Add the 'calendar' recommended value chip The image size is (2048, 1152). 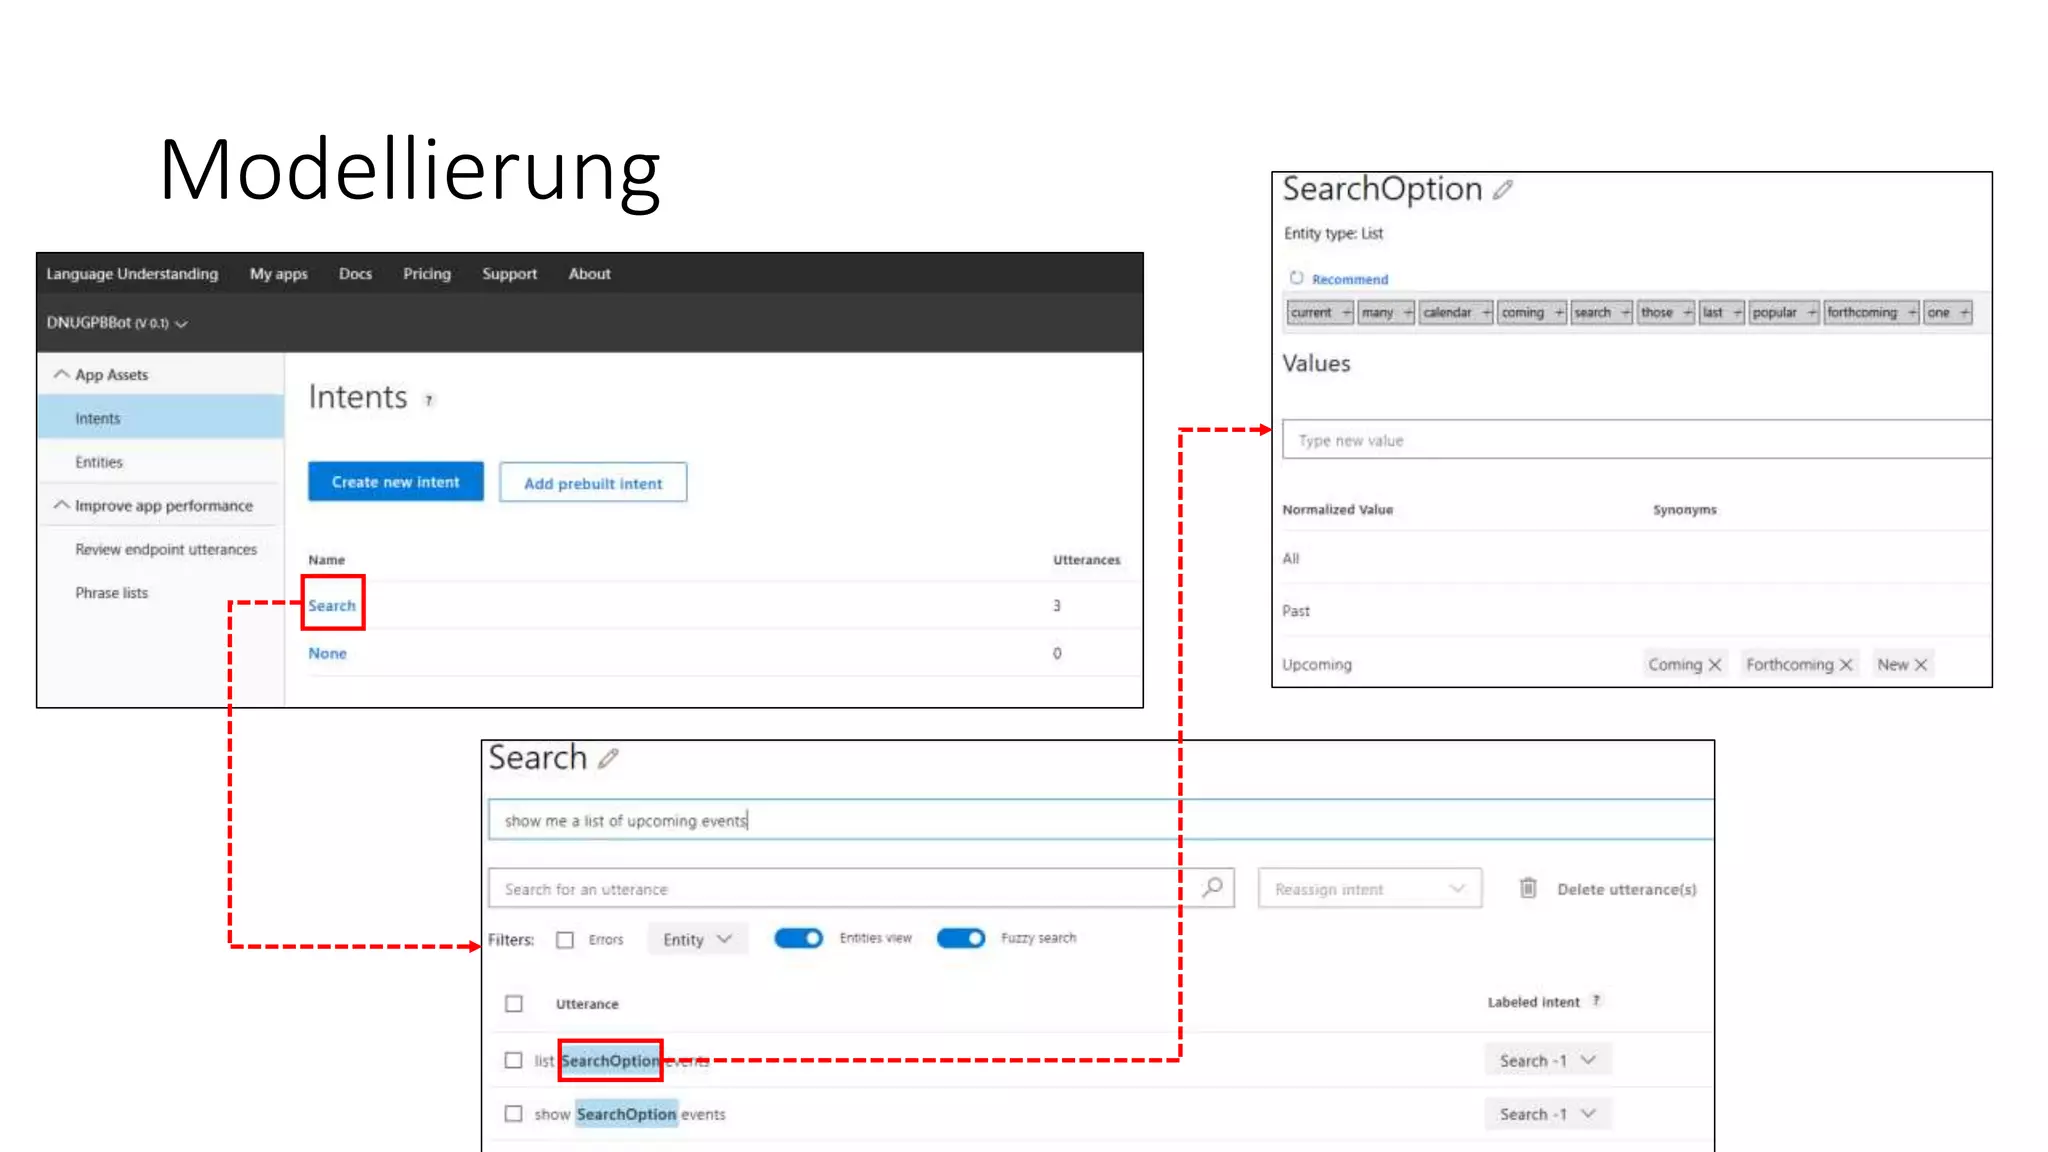(x=1486, y=313)
